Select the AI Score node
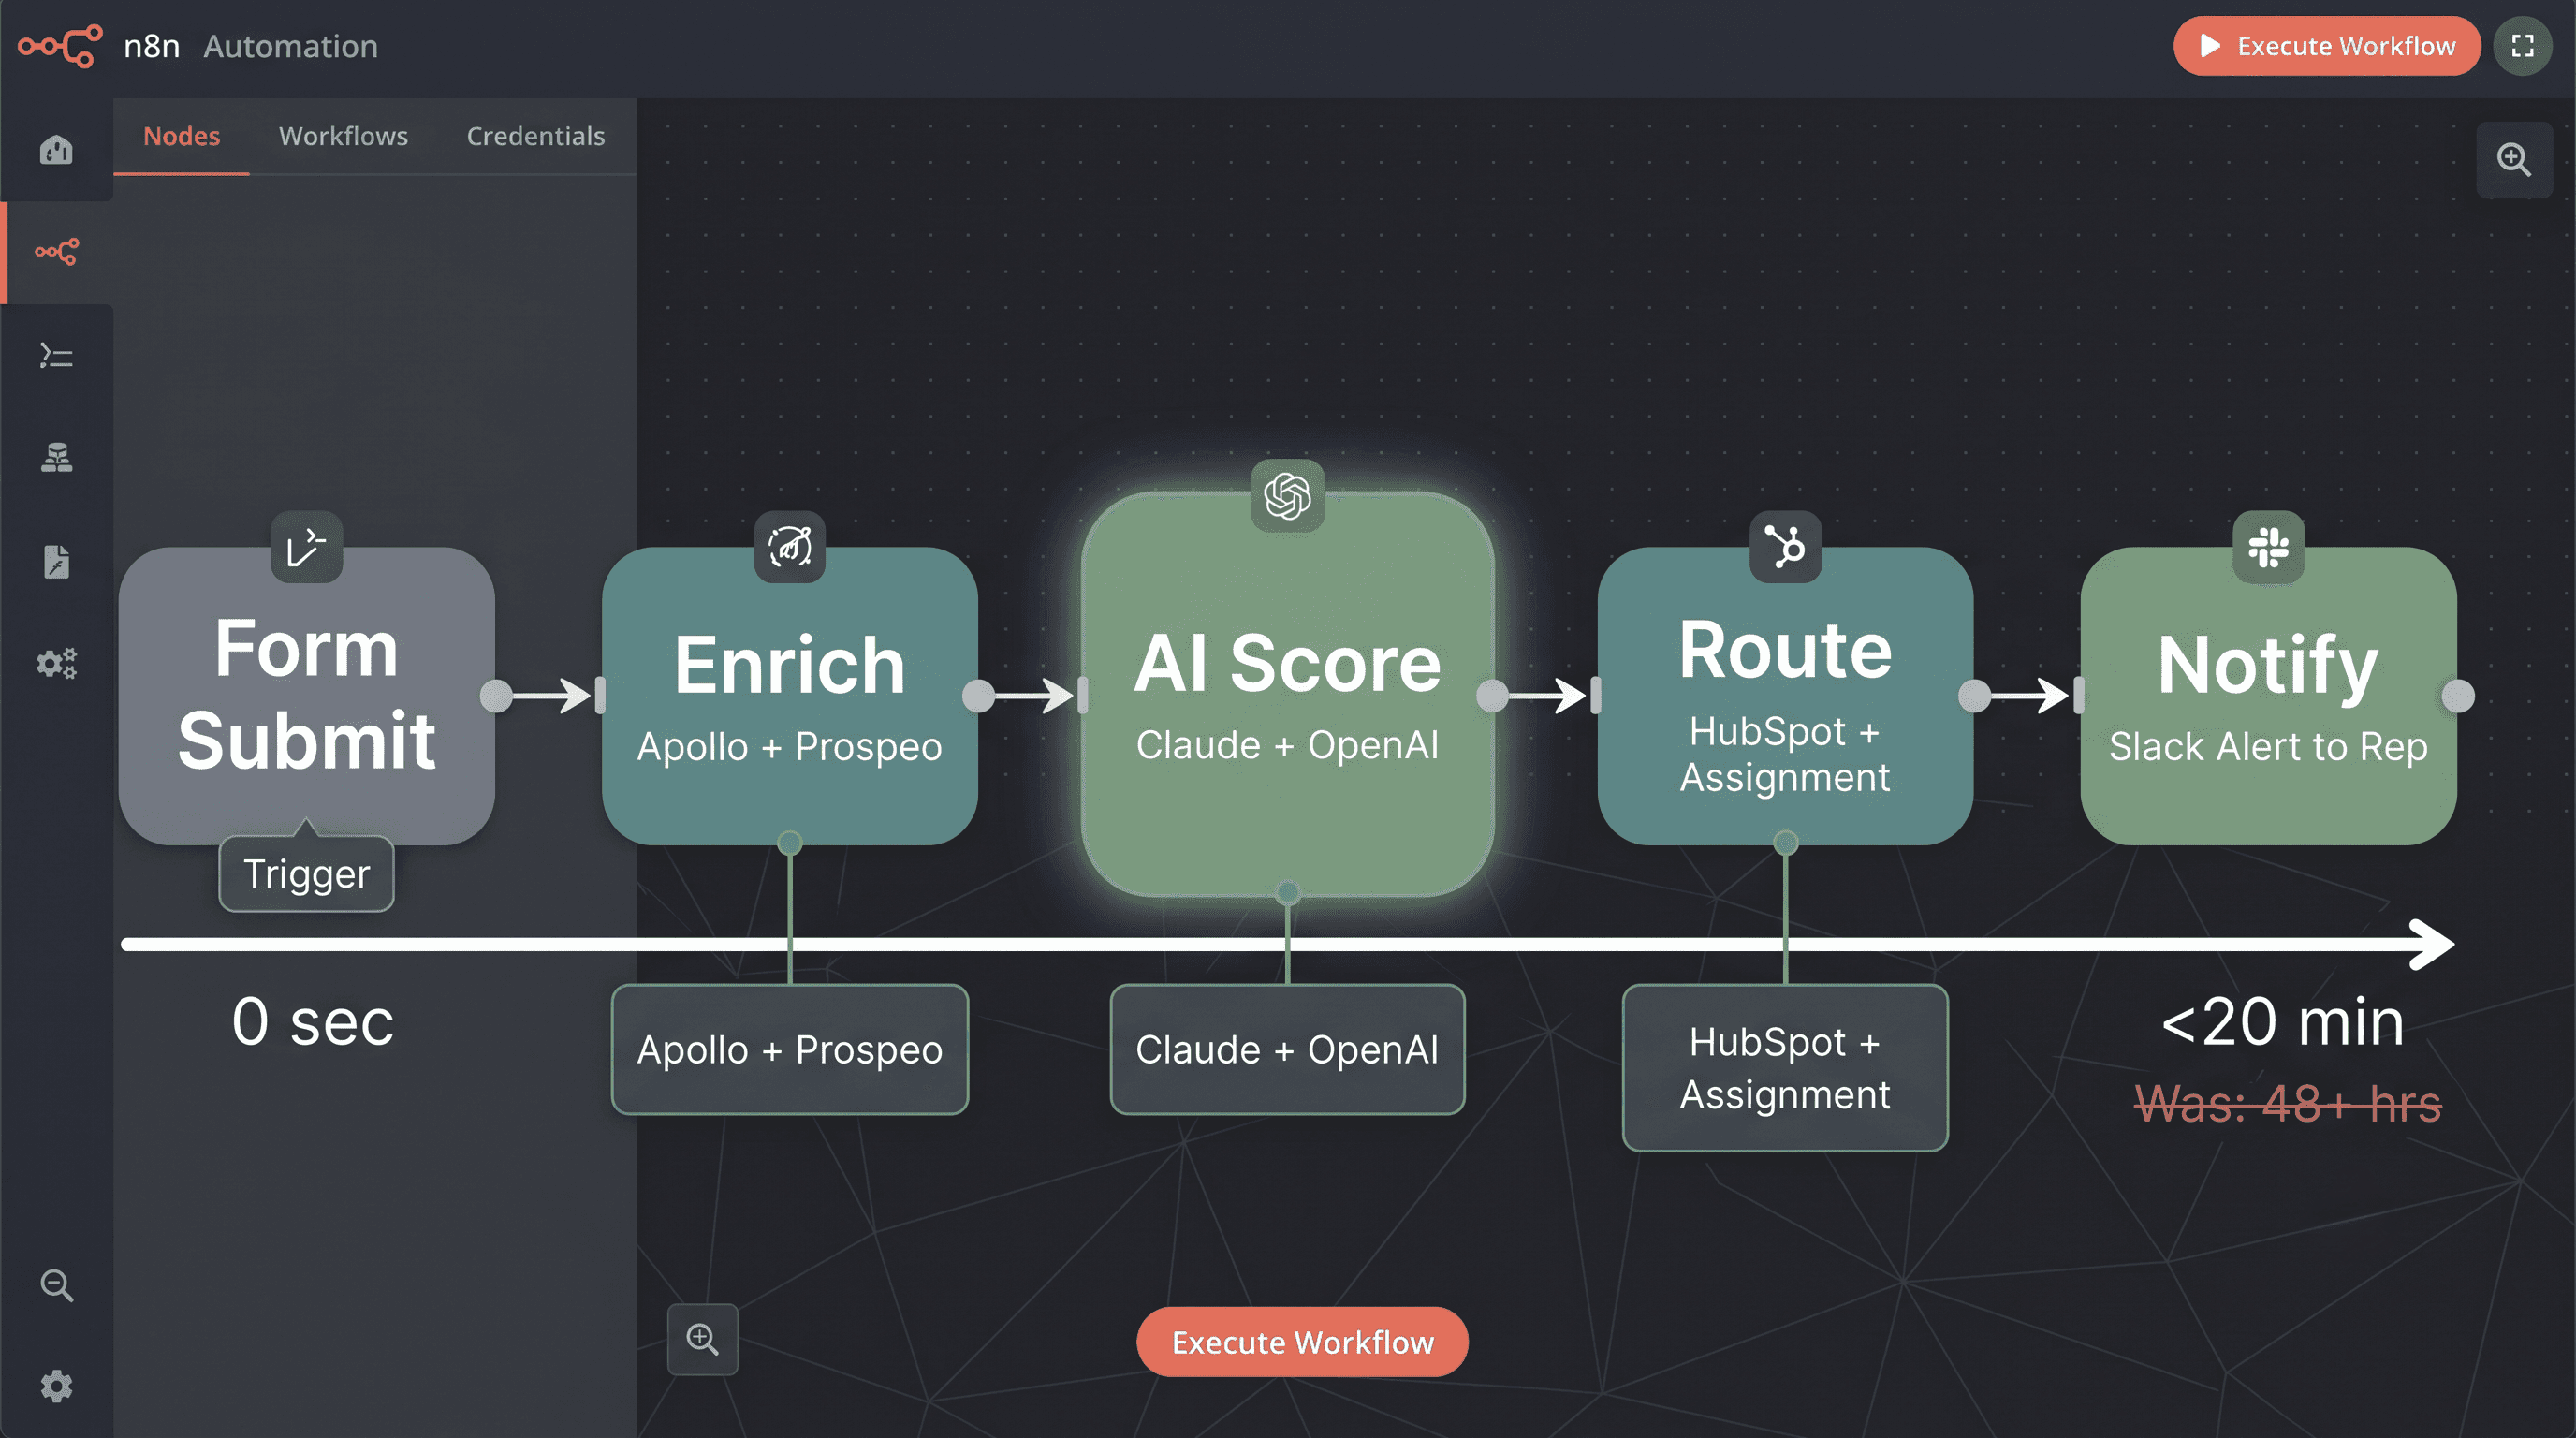 pos(1287,694)
